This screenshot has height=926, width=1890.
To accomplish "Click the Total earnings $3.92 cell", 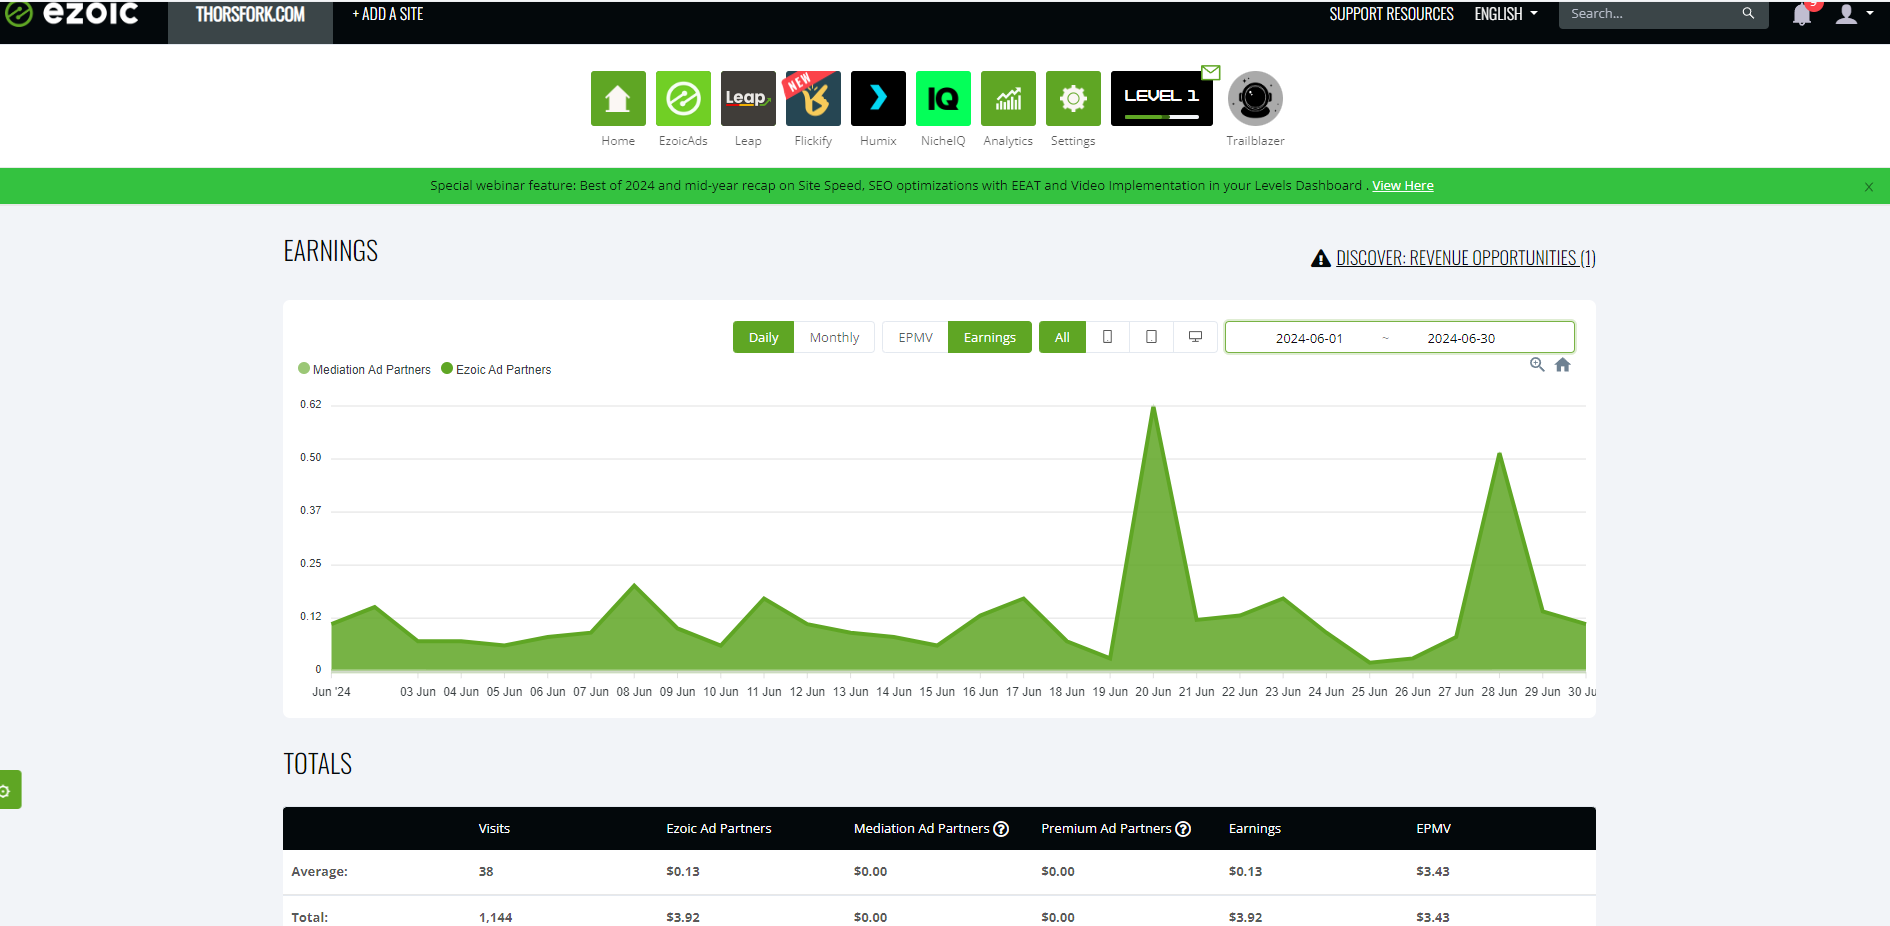I will [x=1245, y=917].
